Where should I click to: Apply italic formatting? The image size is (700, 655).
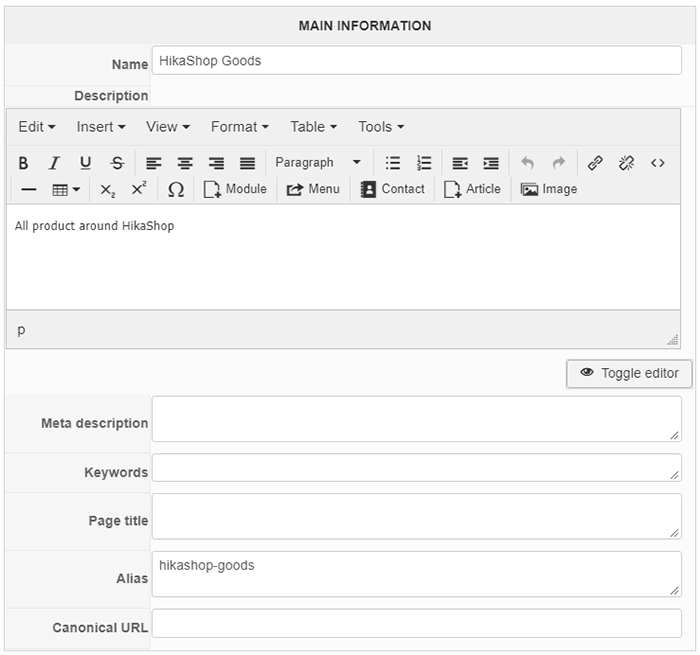pos(54,163)
